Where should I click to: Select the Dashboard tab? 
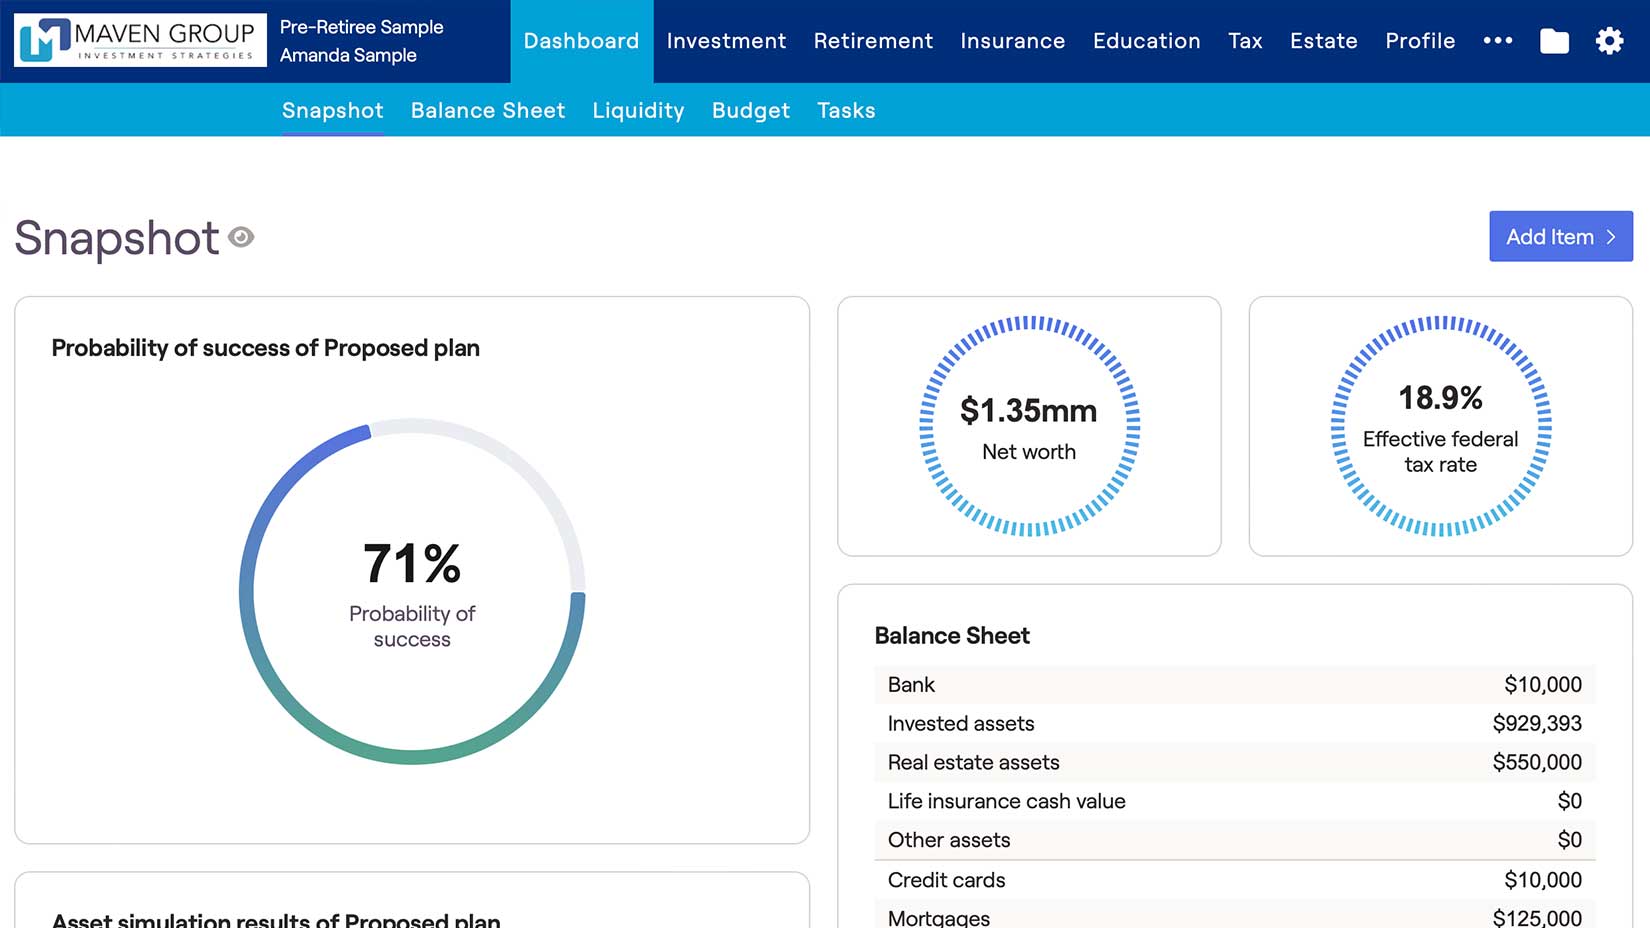point(581,41)
